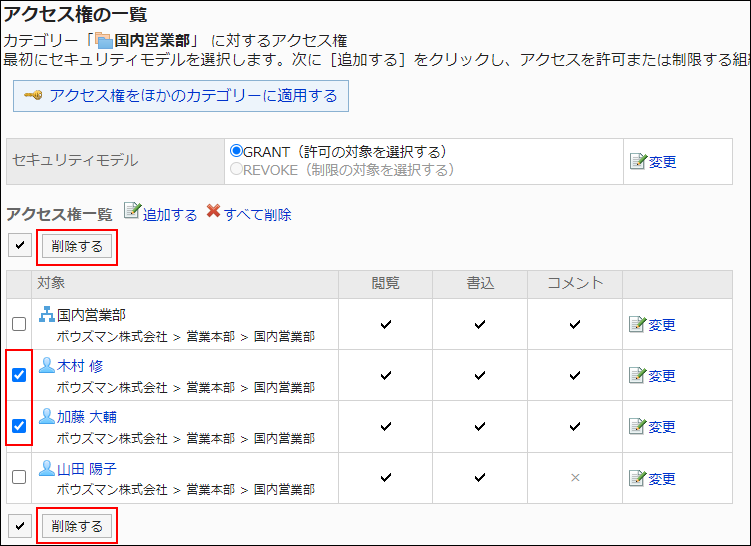Click the edit icon in the 木村 修 row
The image size is (751, 546).
tap(637, 375)
